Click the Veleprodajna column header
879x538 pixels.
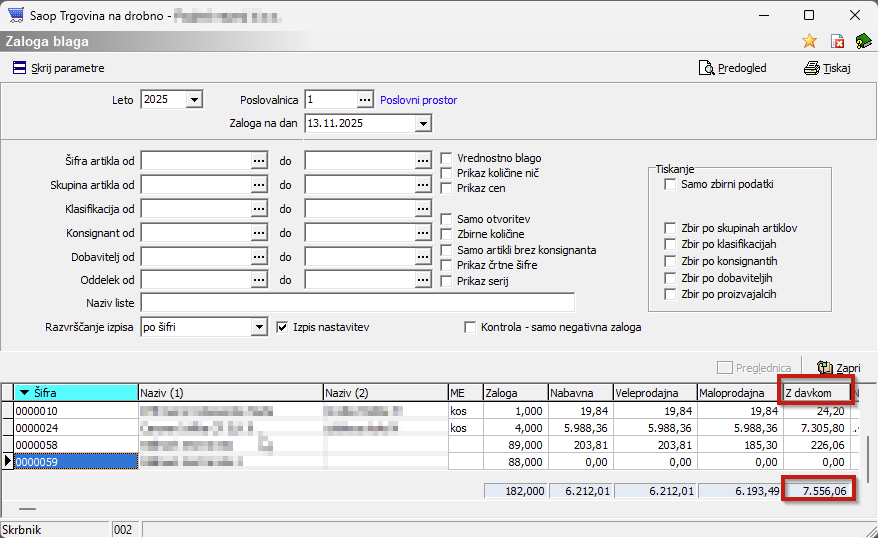(x=655, y=393)
